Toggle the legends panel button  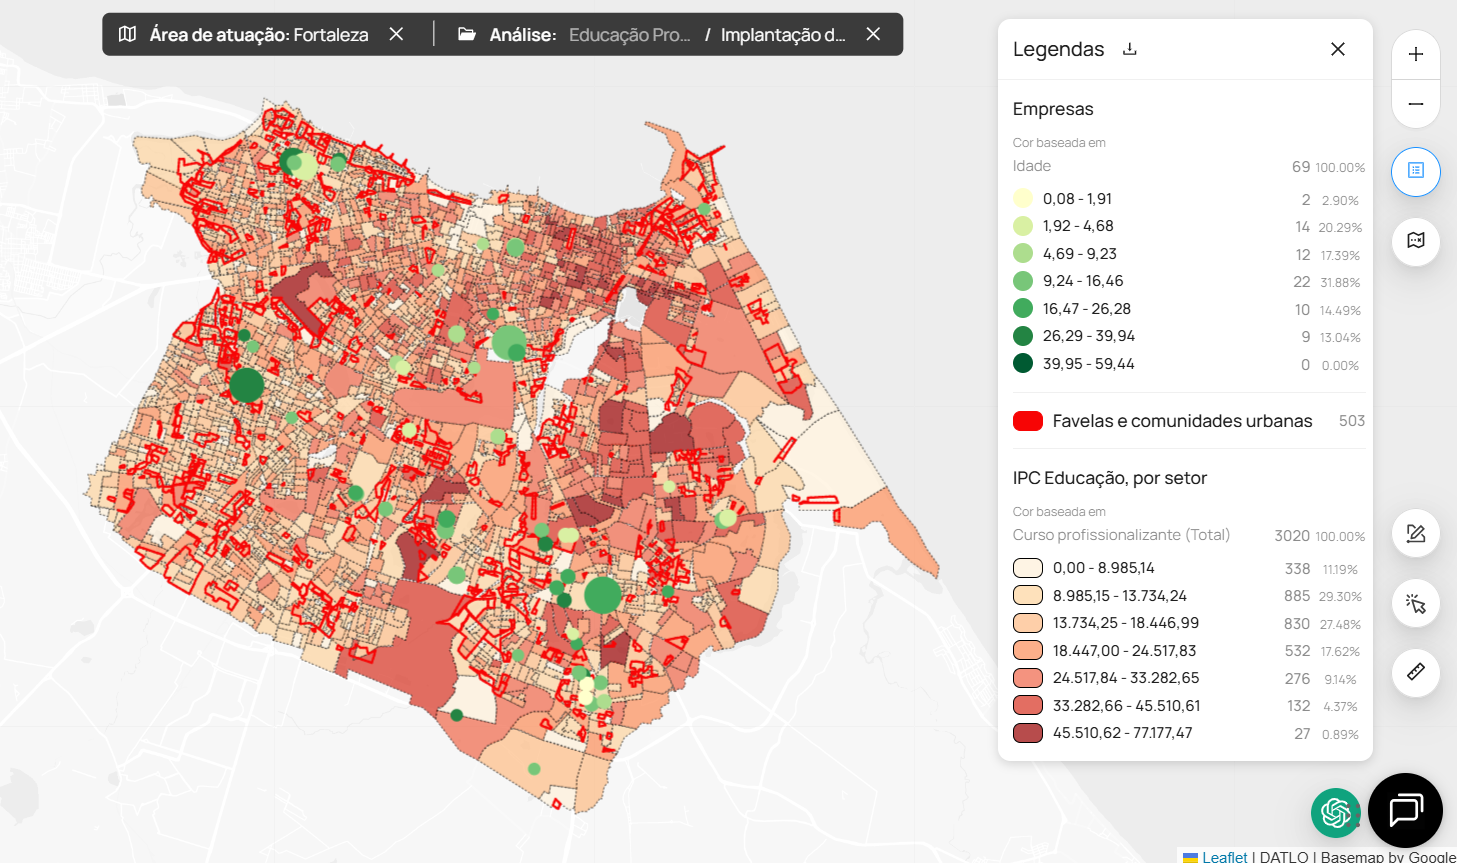click(1415, 171)
